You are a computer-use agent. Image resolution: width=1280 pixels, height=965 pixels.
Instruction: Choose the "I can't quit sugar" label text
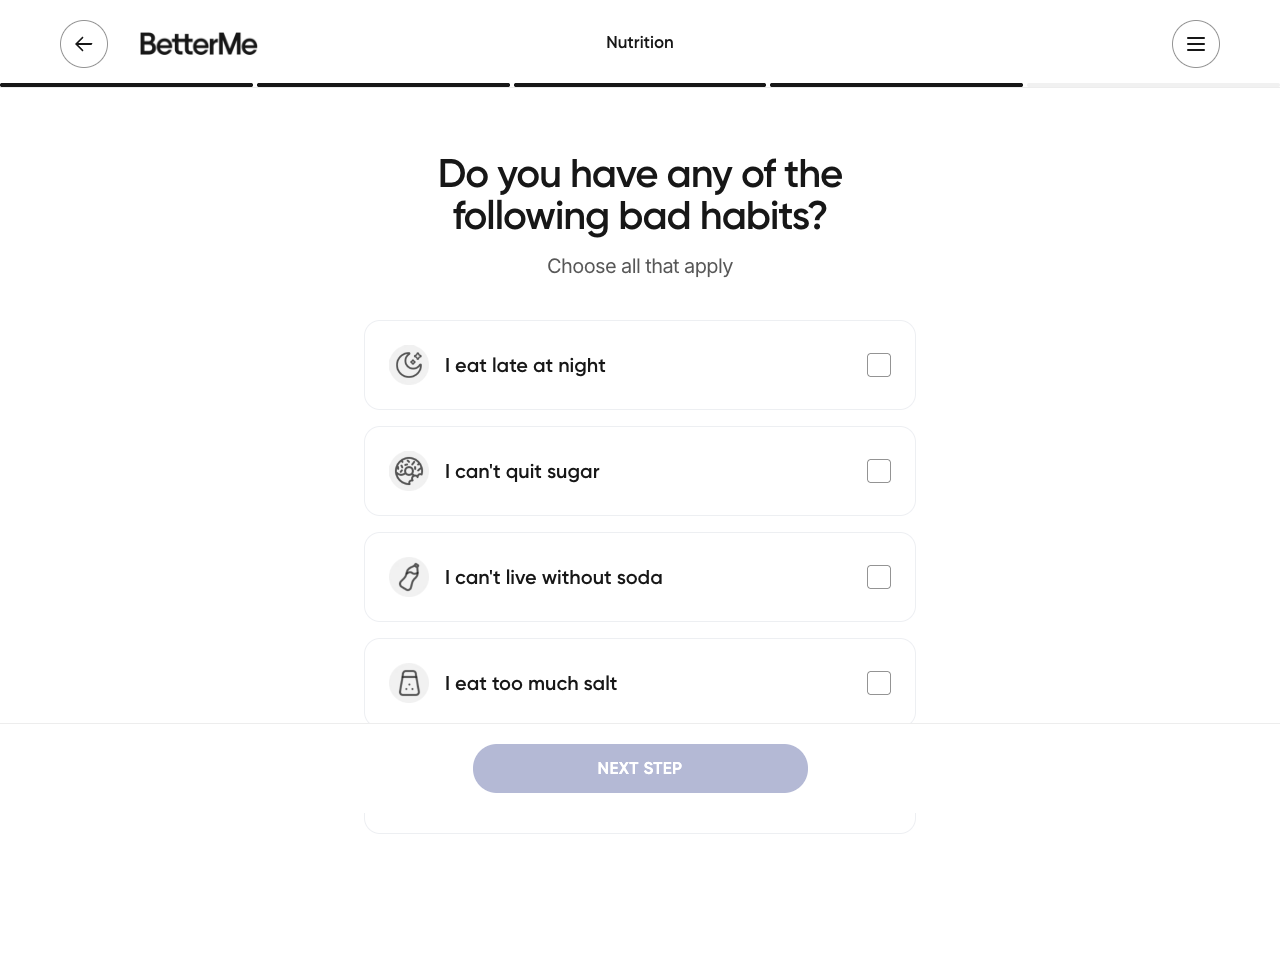click(x=522, y=472)
